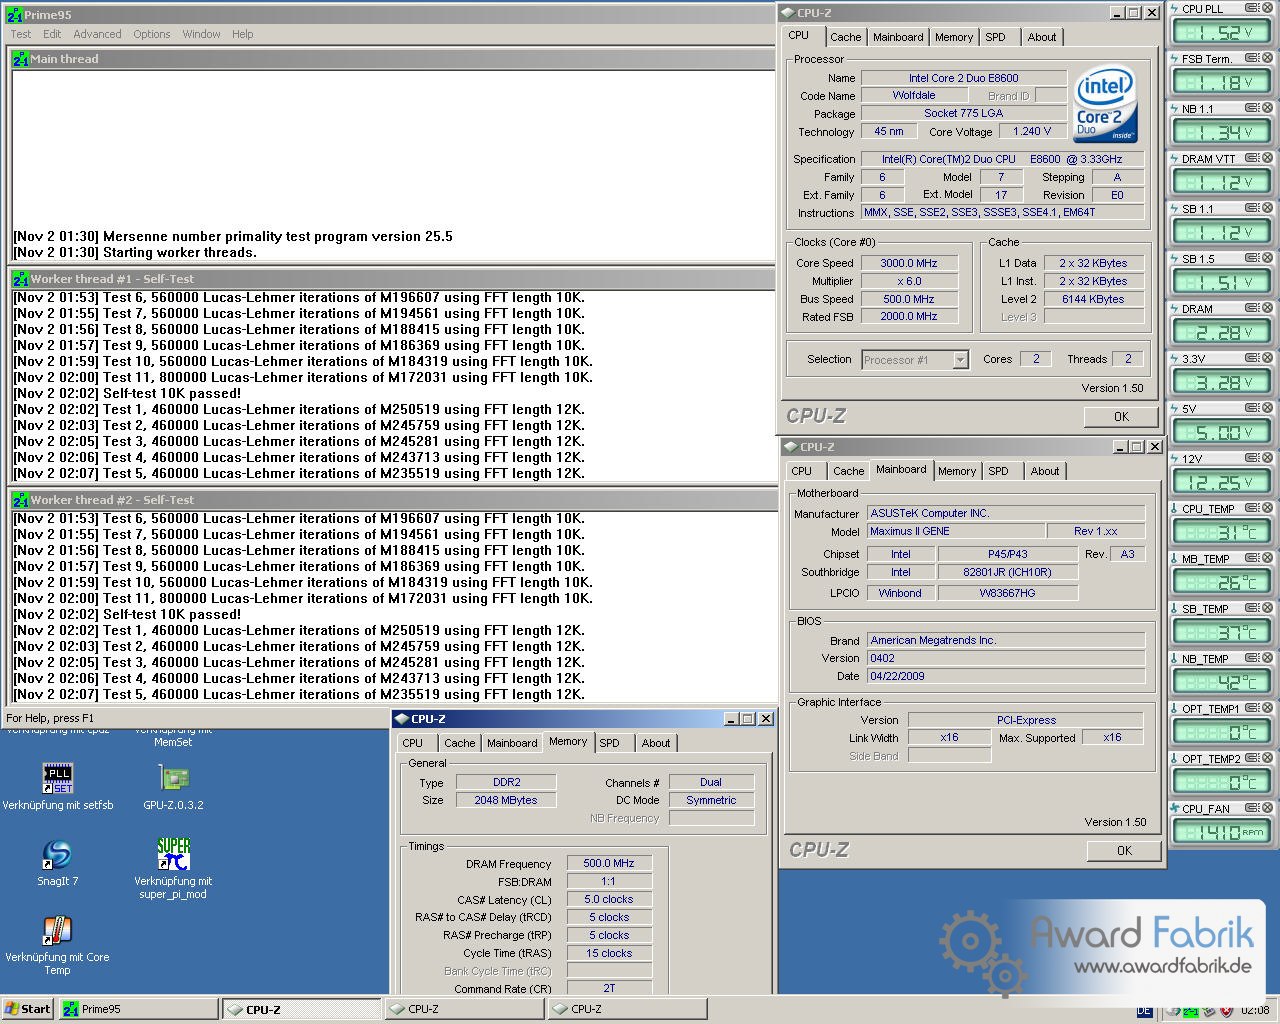Image resolution: width=1280 pixels, height=1024 pixels.
Task: Click the DRAM Frequency value '500.0 MHz'
Action: tap(609, 863)
